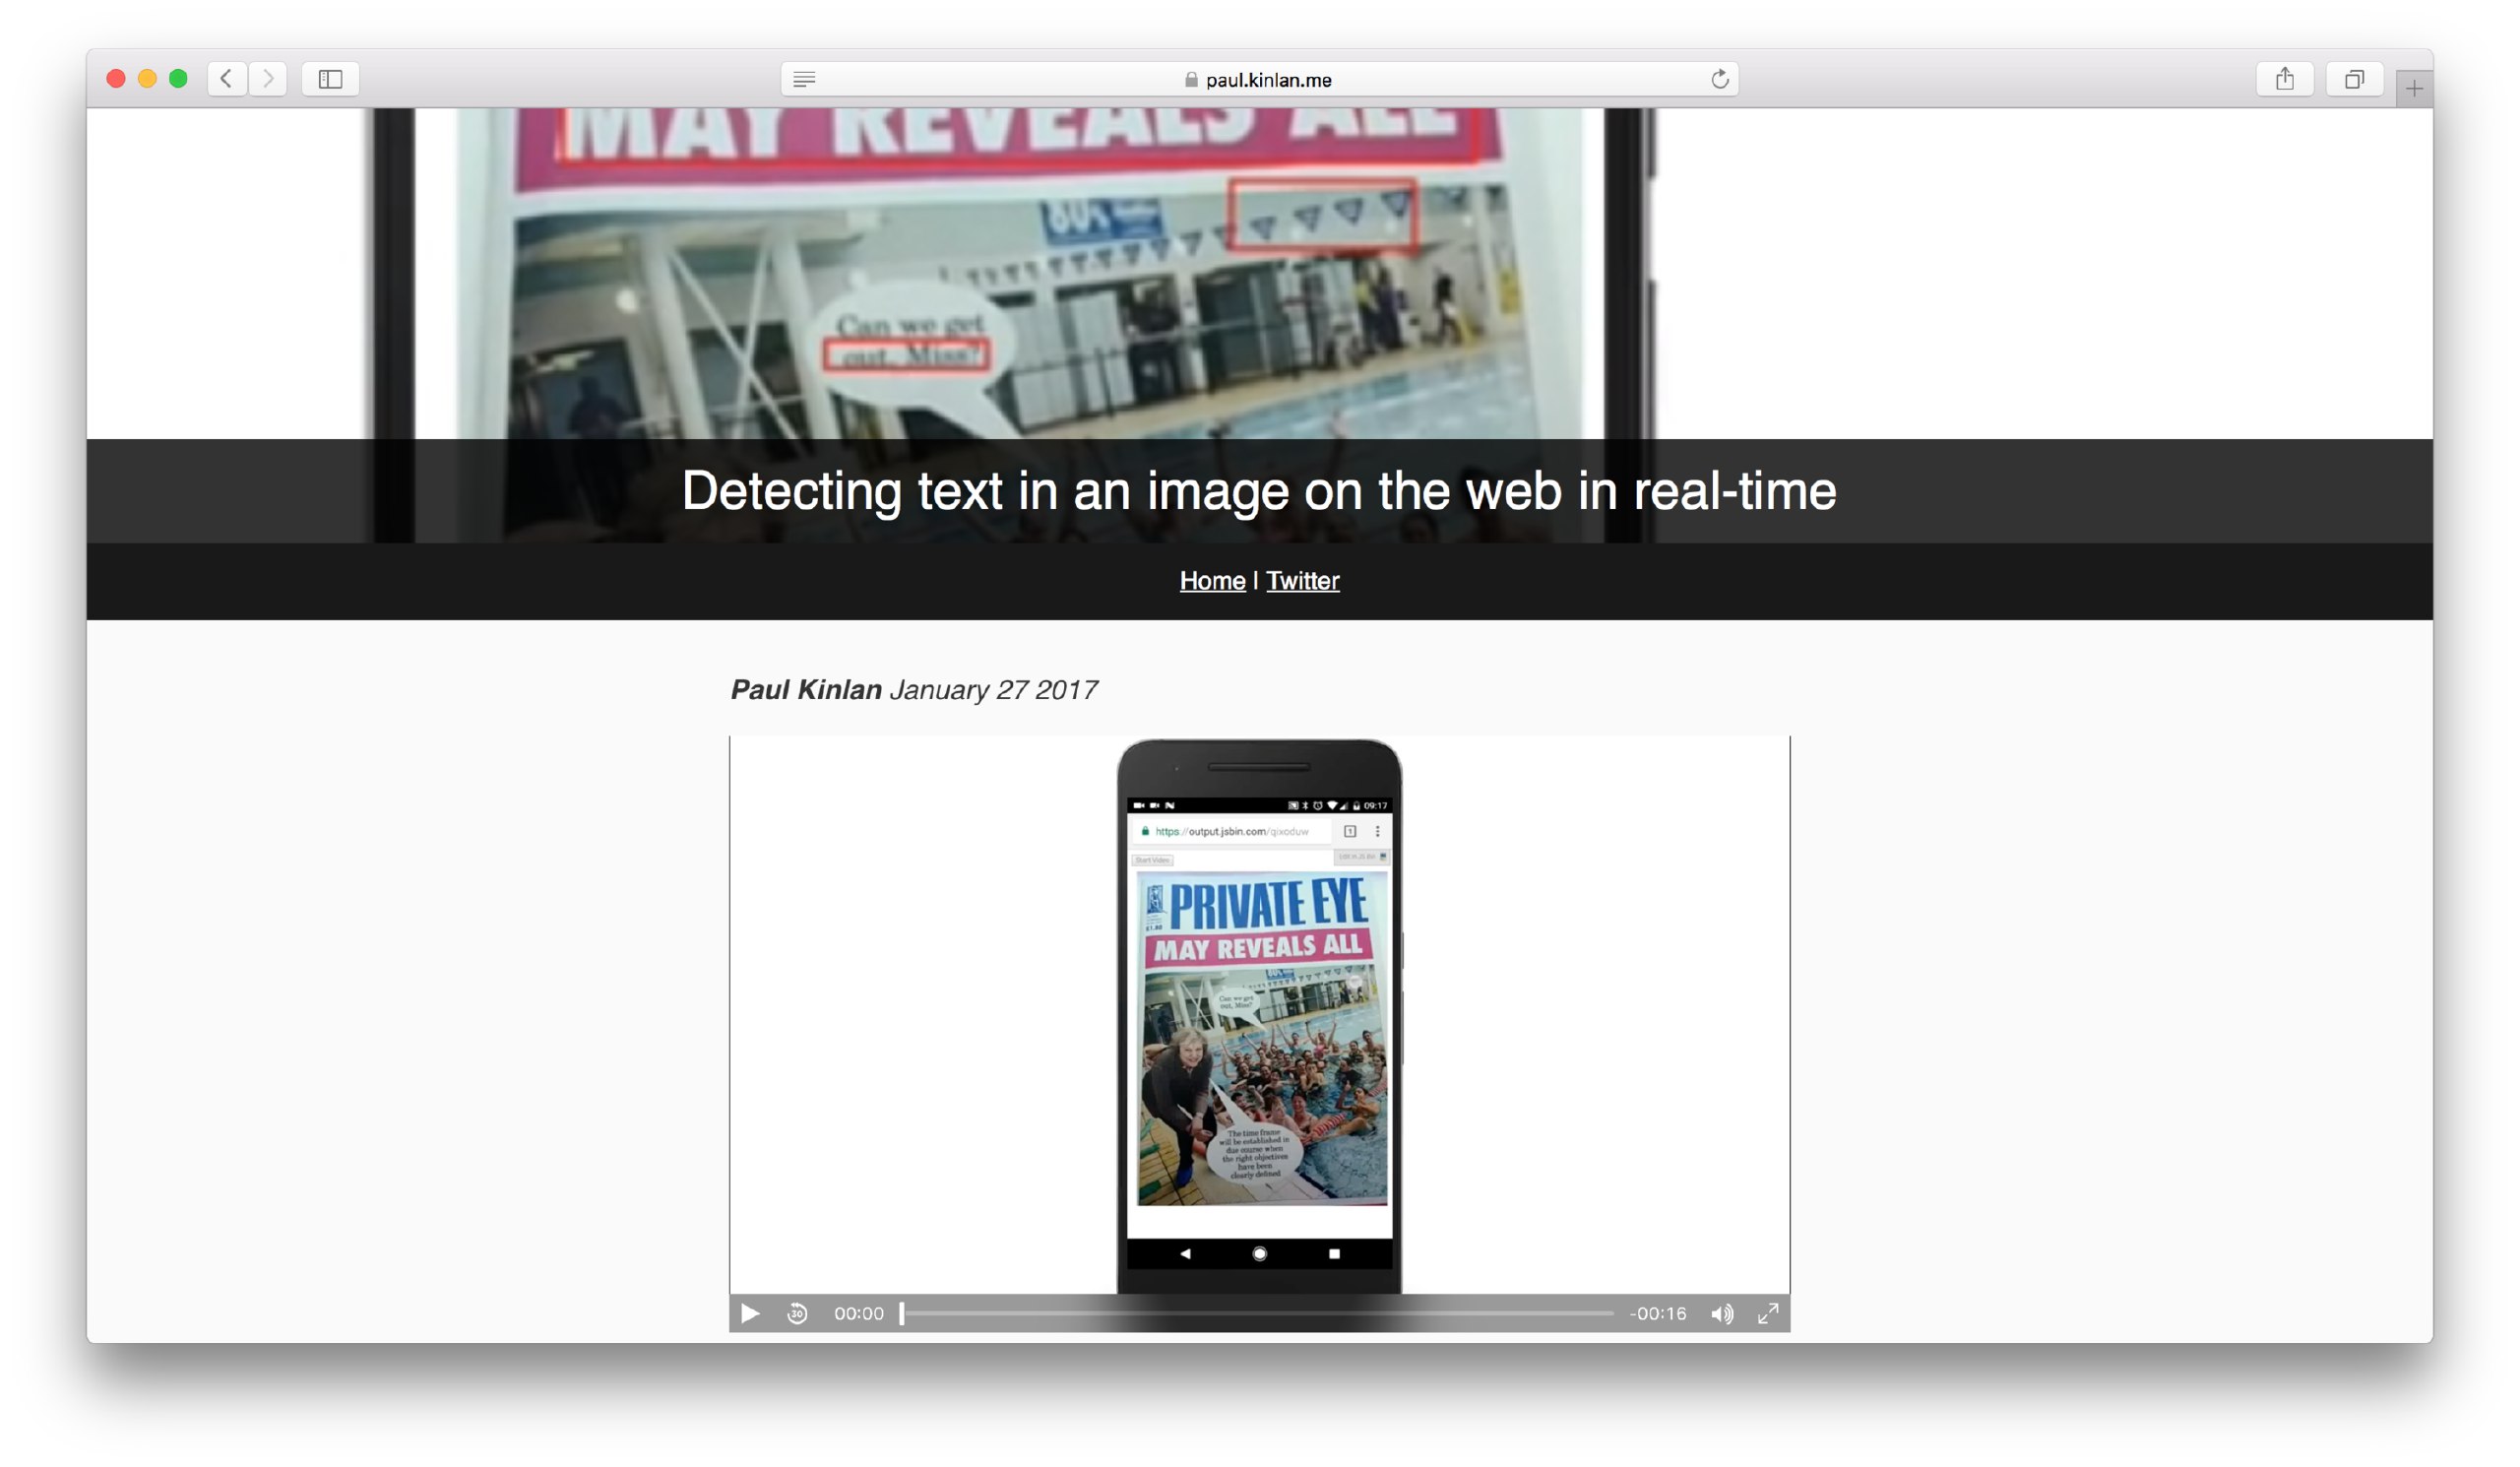2520x1467 pixels.
Task: Click the -00:16 remaining time label
Action: (1658, 1314)
